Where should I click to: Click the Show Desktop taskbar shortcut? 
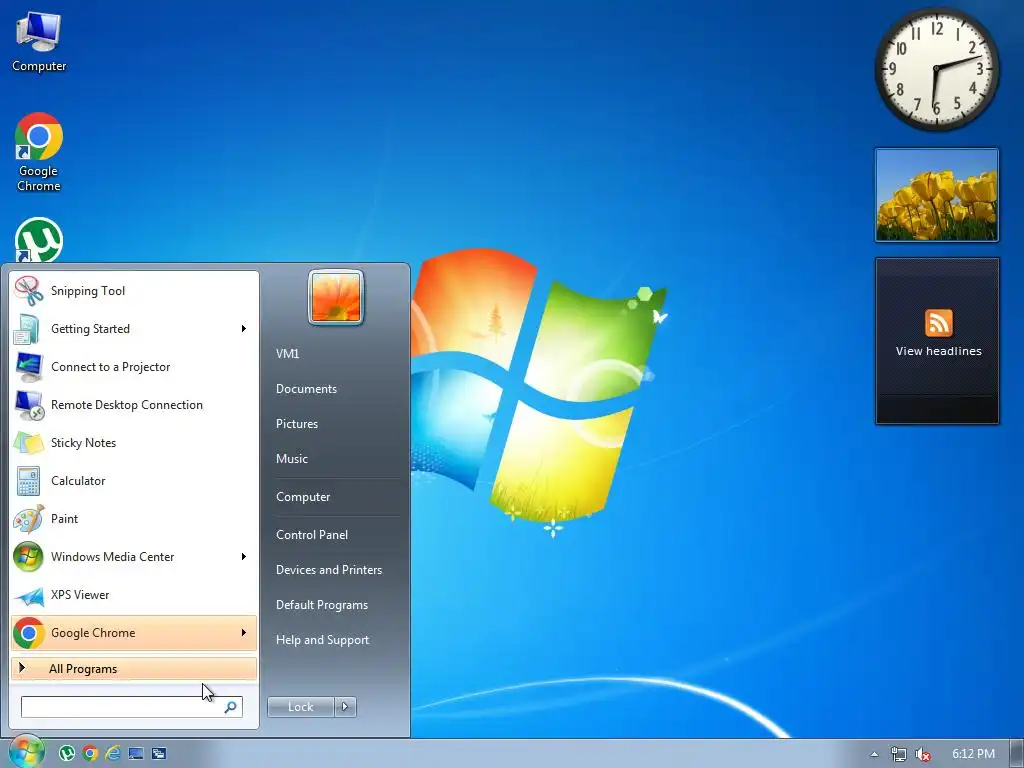point(136,754)
